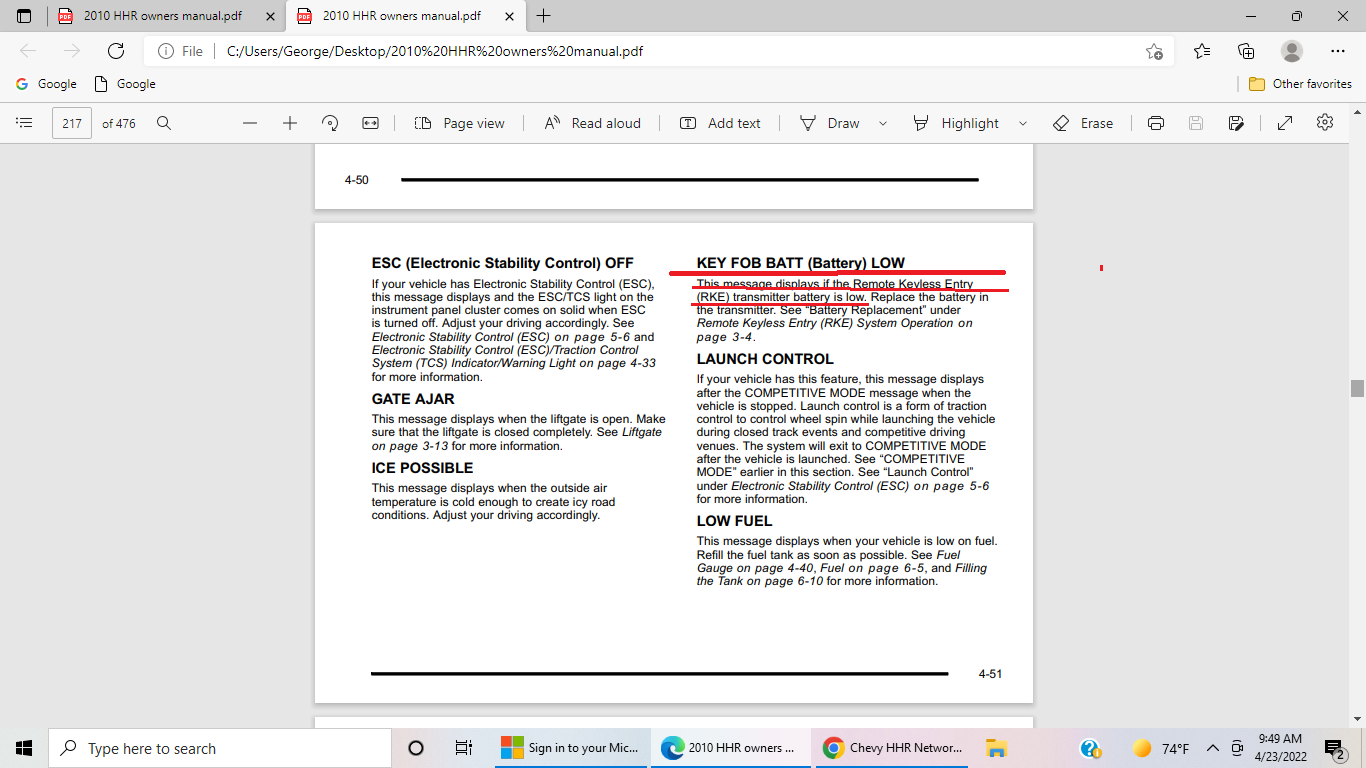The height and width of the screenshot is (768, 1366).
Task: Click the search magnifier in PDF toolbar
Action: coord(164,123)
